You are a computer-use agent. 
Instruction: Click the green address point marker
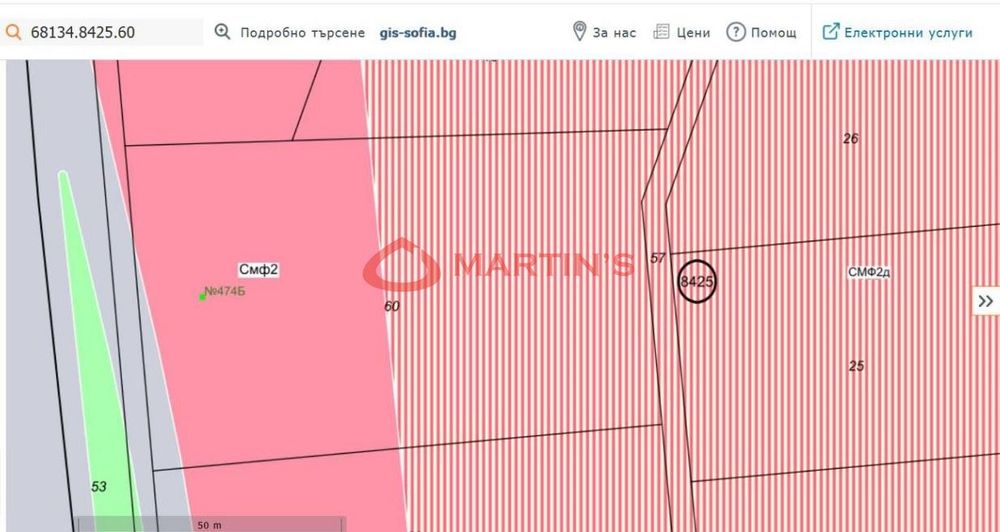coord(202,297)
